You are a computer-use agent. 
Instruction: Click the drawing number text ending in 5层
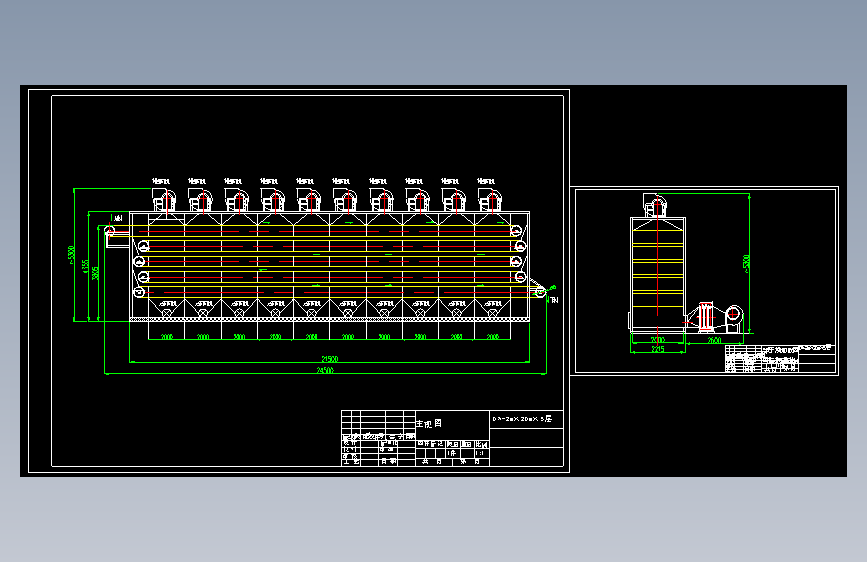tap(522, 419)
